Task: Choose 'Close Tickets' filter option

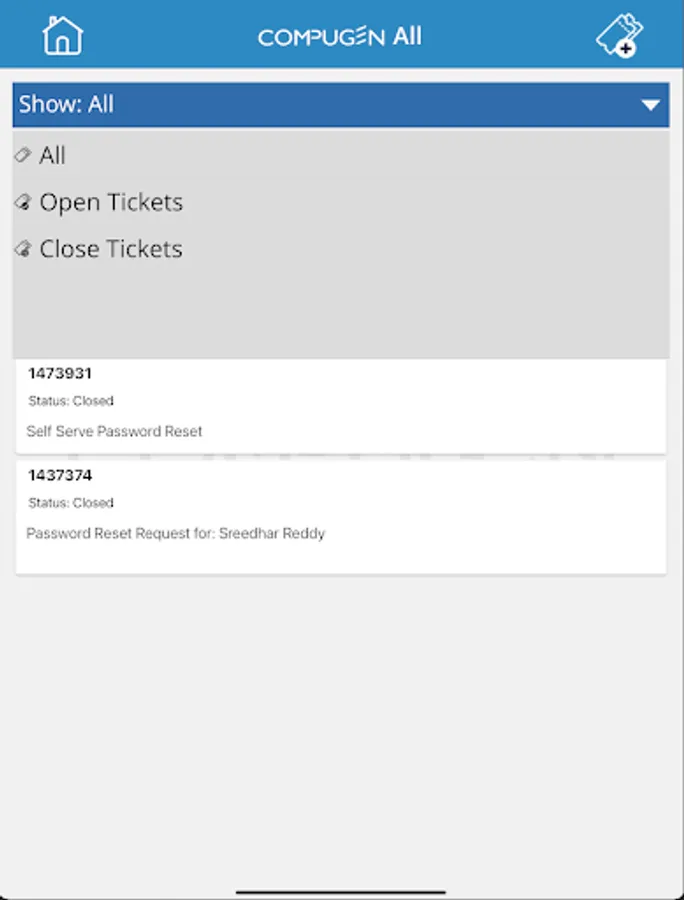Action: pos(111,249)
